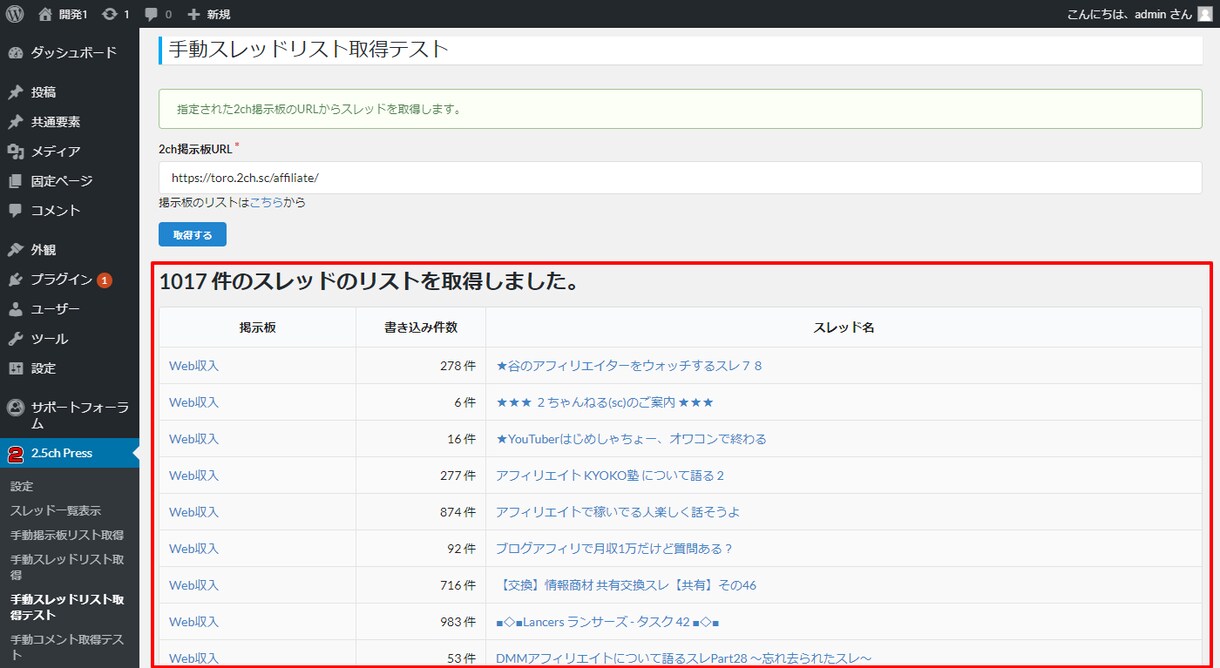Open the メディア menu label
Viewport: 1220px width, 668px height.
56,152
